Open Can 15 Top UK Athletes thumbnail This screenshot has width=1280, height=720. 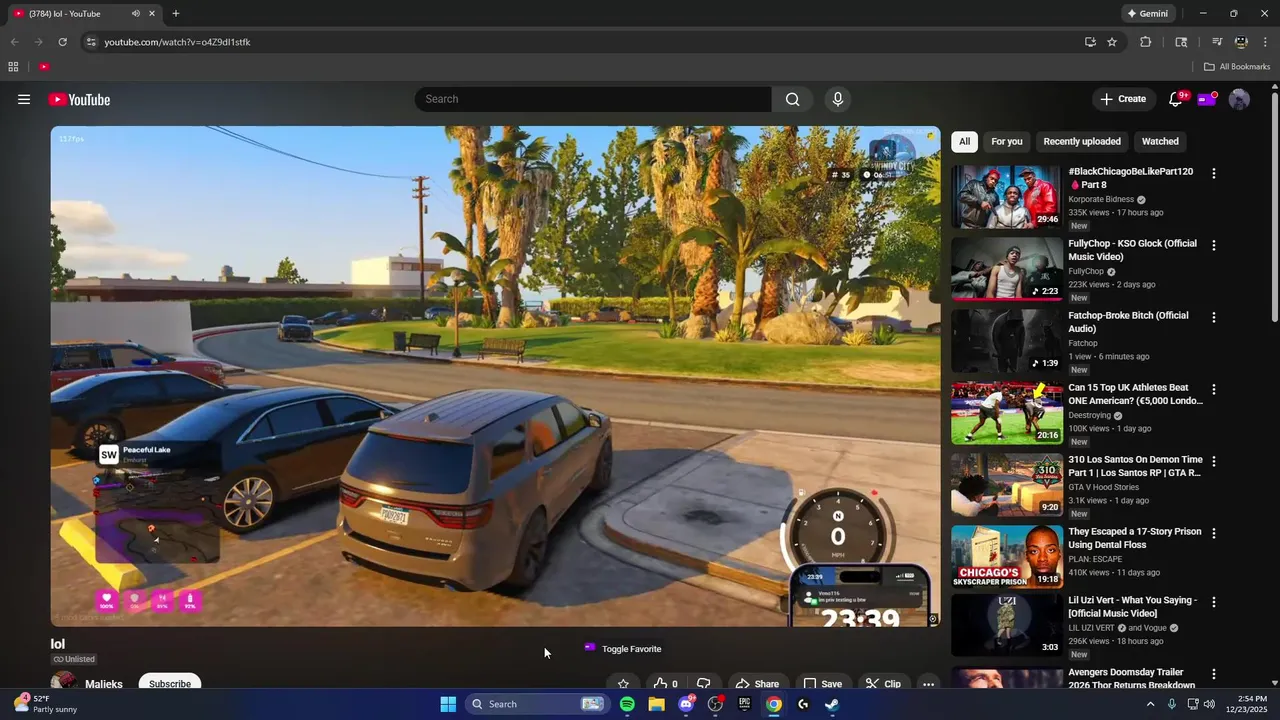pos(1006,413)
